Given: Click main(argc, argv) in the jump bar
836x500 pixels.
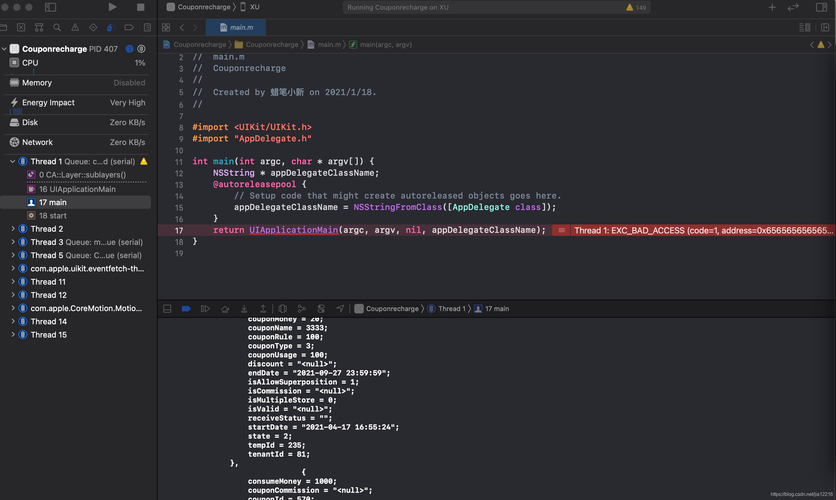Looking at the screenshot, I should (381, 45).
